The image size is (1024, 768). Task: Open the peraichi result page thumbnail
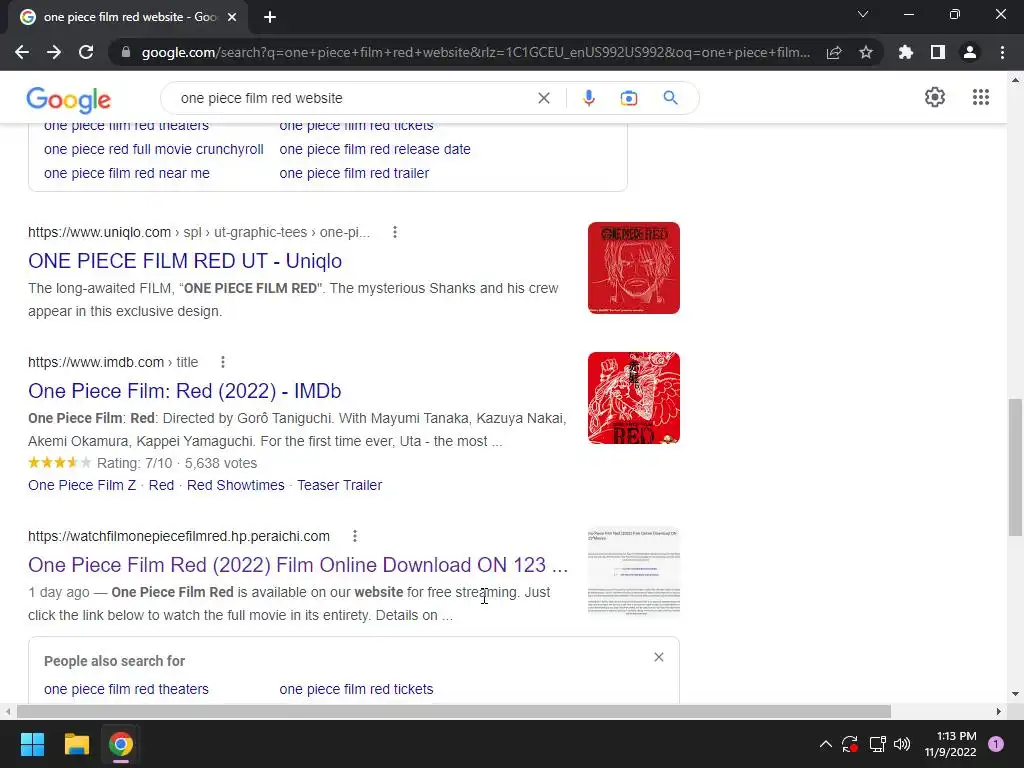(x=633, y=572)
